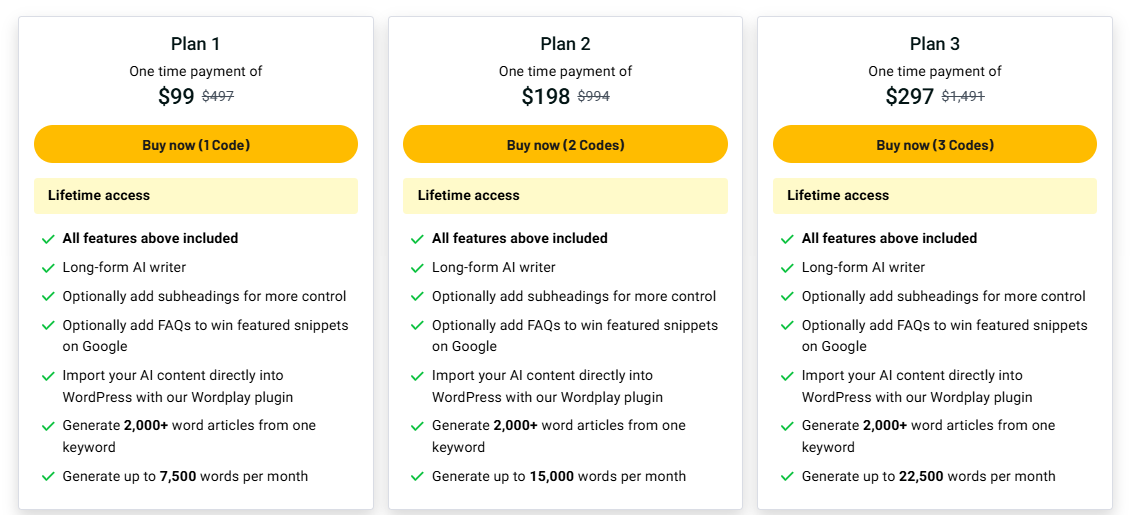This screenshot has width=1132, height=515.
Task: Click the crossed-out $1,491 original price
Action: [x=963, y=97]
